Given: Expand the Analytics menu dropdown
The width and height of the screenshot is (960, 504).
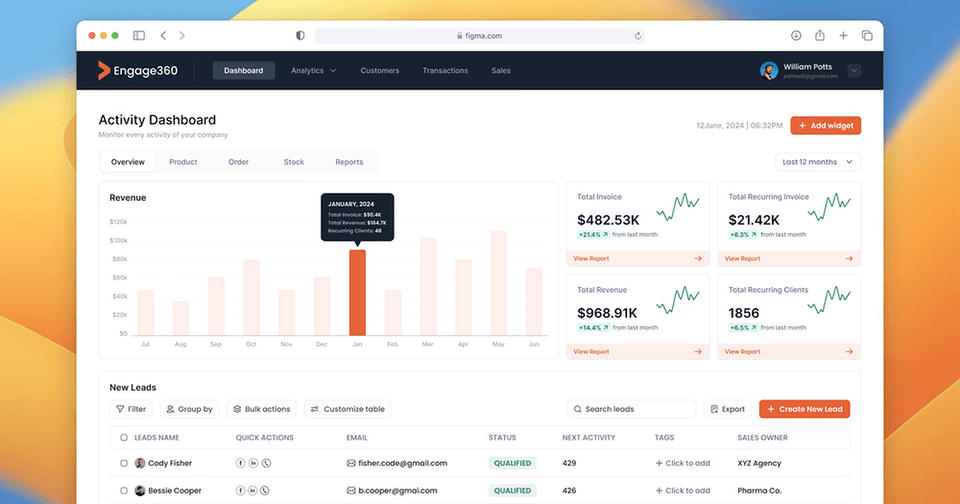Looking at the screenshot, I should (313, 70).
